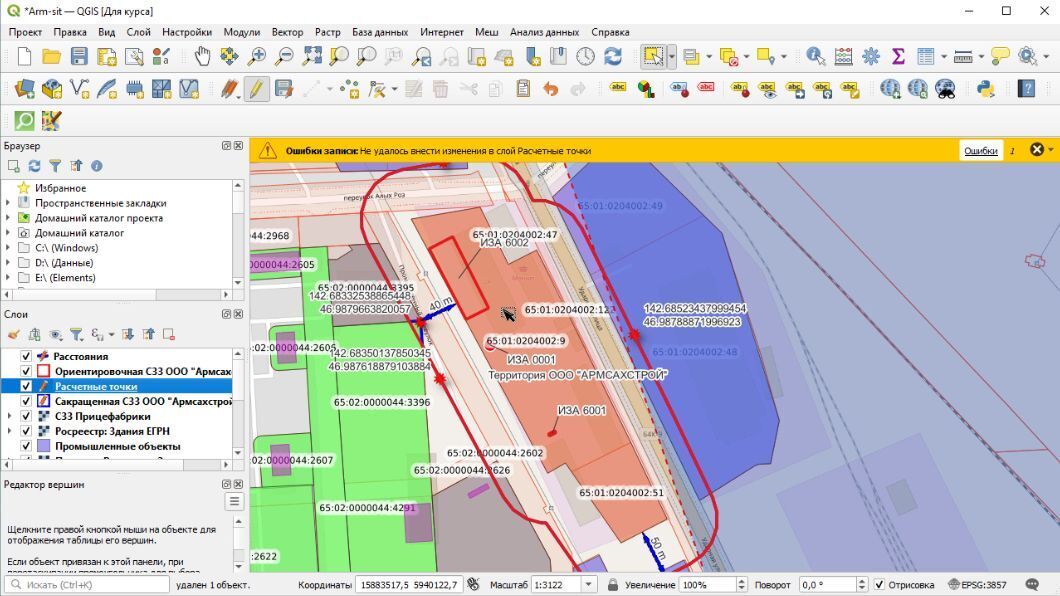Click the Undo arrow icon
1060x596 pixels.
click(550, 89)
